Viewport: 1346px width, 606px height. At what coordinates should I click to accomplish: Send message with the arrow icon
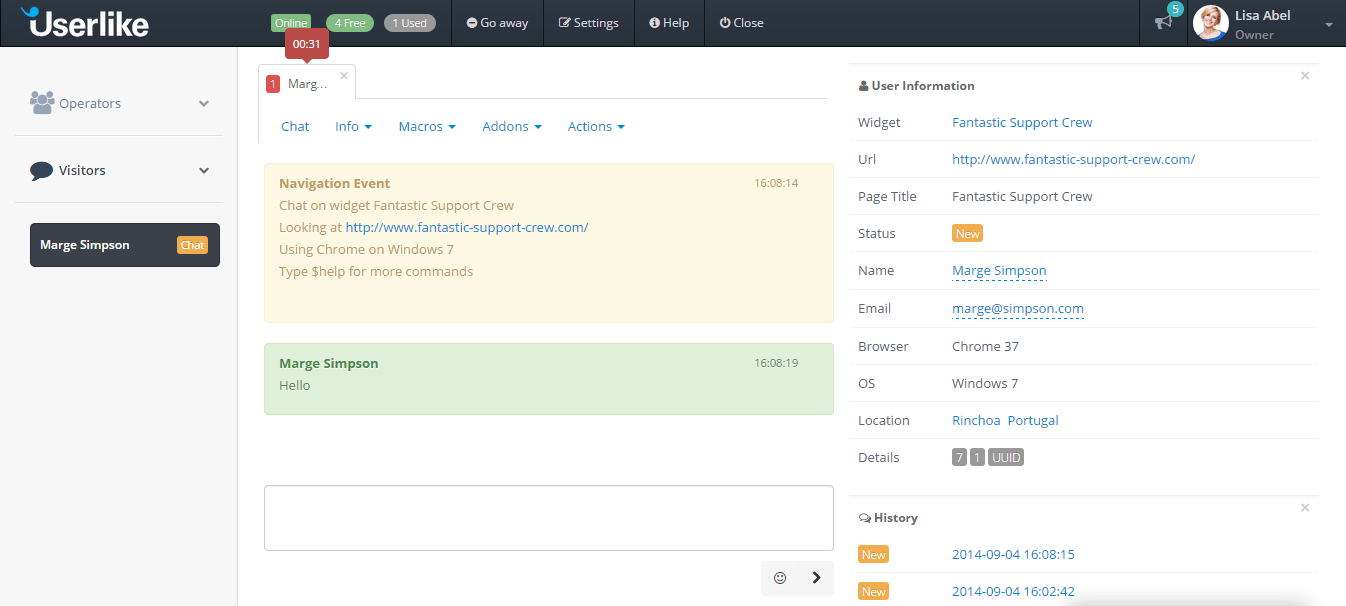(x=816, y=577)
